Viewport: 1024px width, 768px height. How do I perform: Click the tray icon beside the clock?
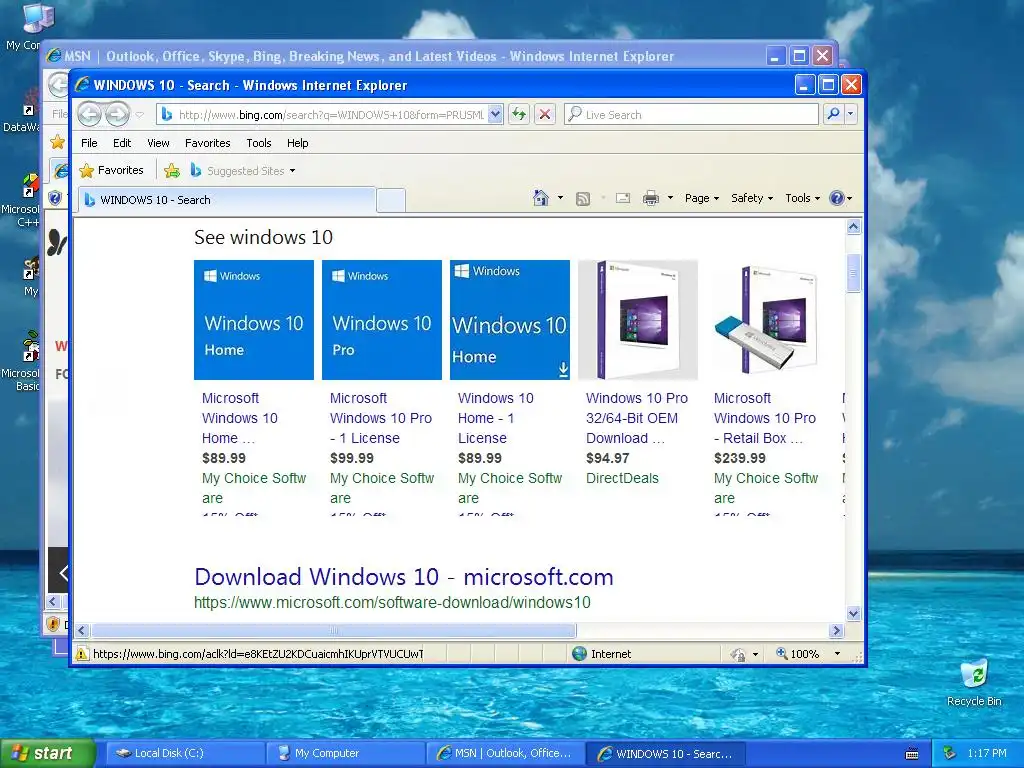point(950,753)
